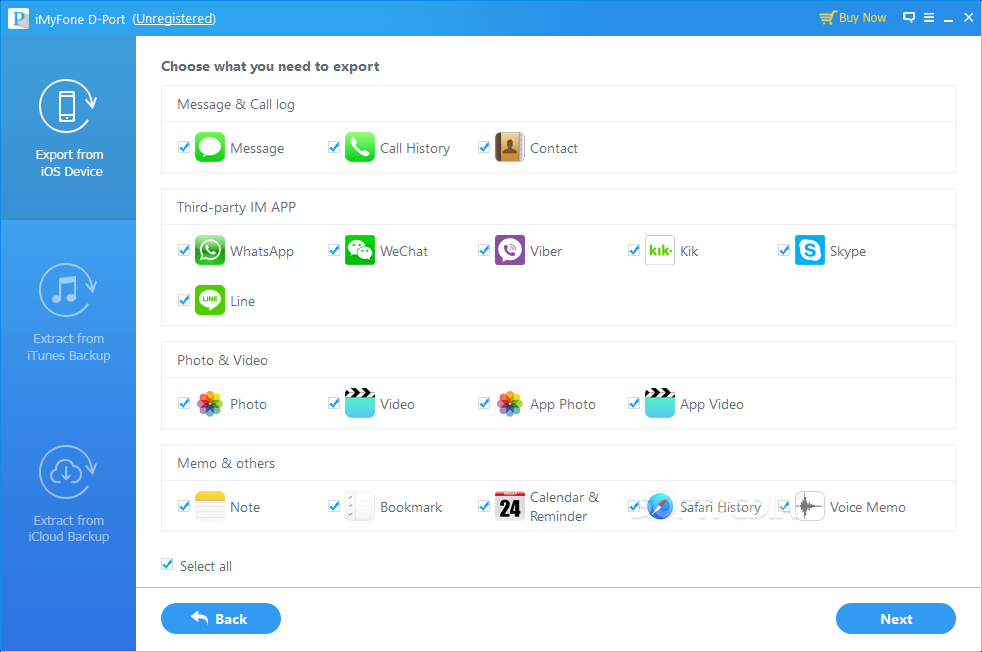The height and width of the screenshot is (652, 982).
Task: Click the App Photo label text
Action: 562,405
